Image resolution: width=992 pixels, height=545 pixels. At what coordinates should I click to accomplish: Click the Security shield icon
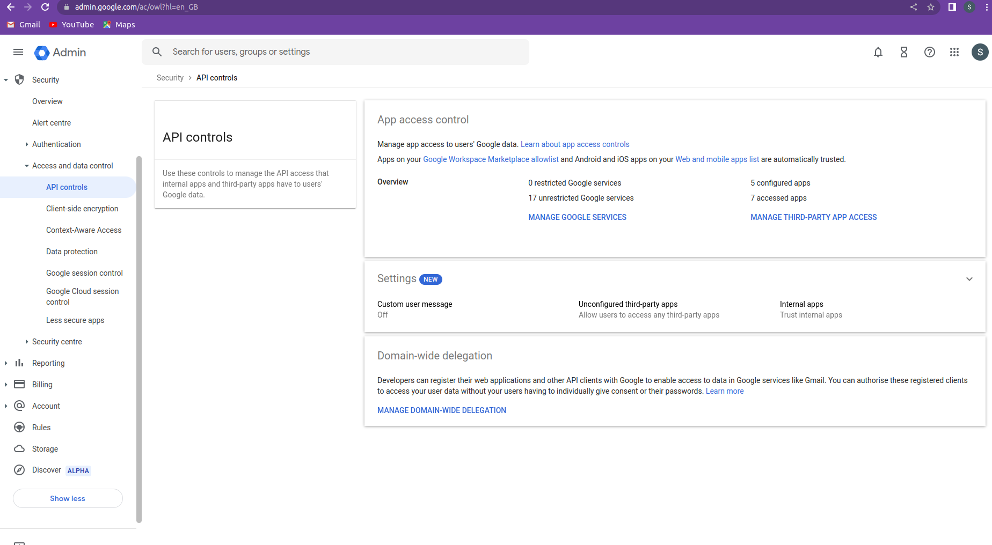(20, 80)
